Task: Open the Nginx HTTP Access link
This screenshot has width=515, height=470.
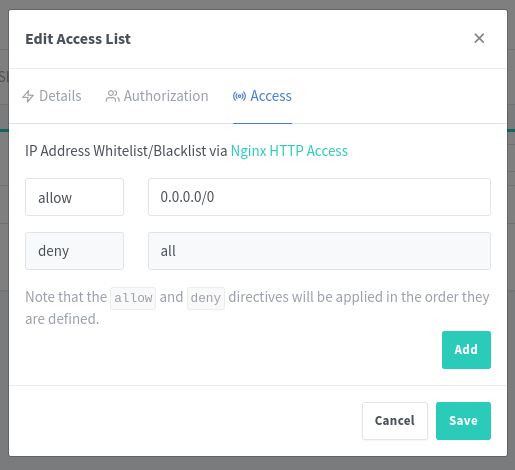Action: 289,151
